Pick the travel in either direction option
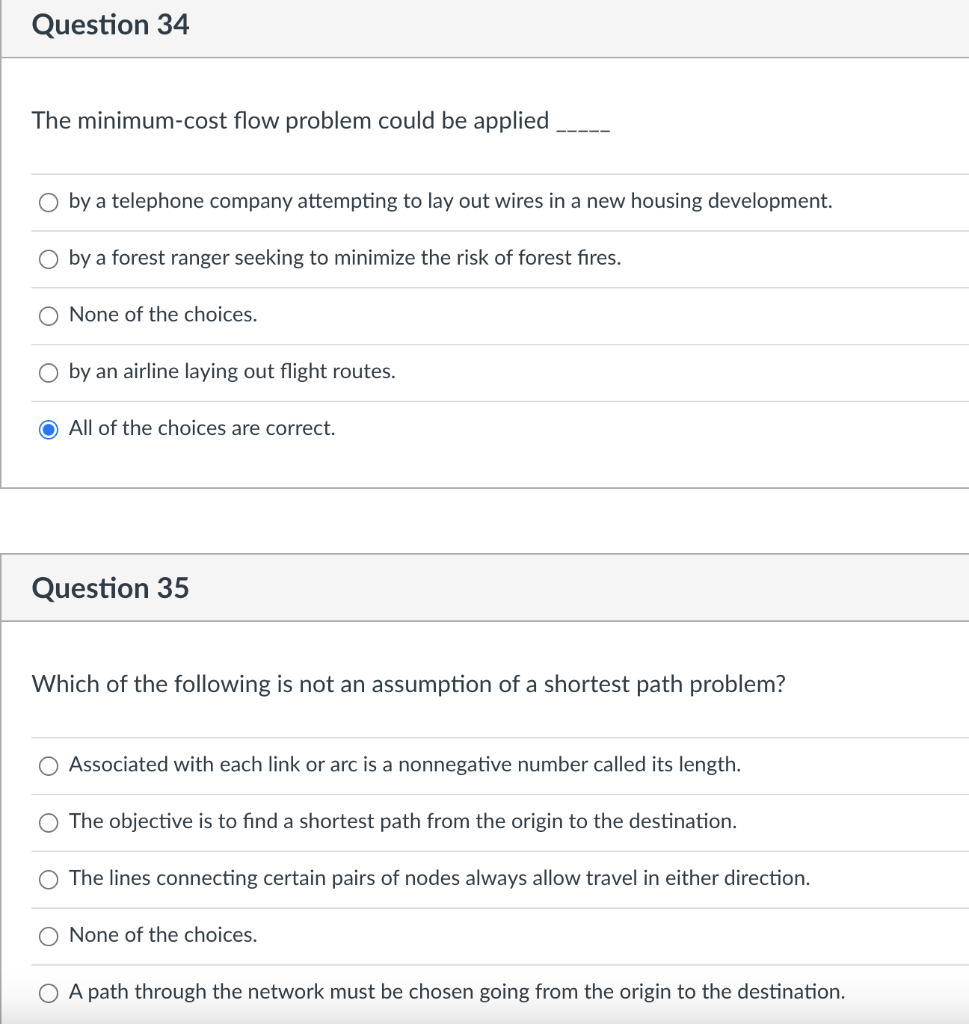The width and height of the screenshot is (969, 1024). tap(47, 879)
